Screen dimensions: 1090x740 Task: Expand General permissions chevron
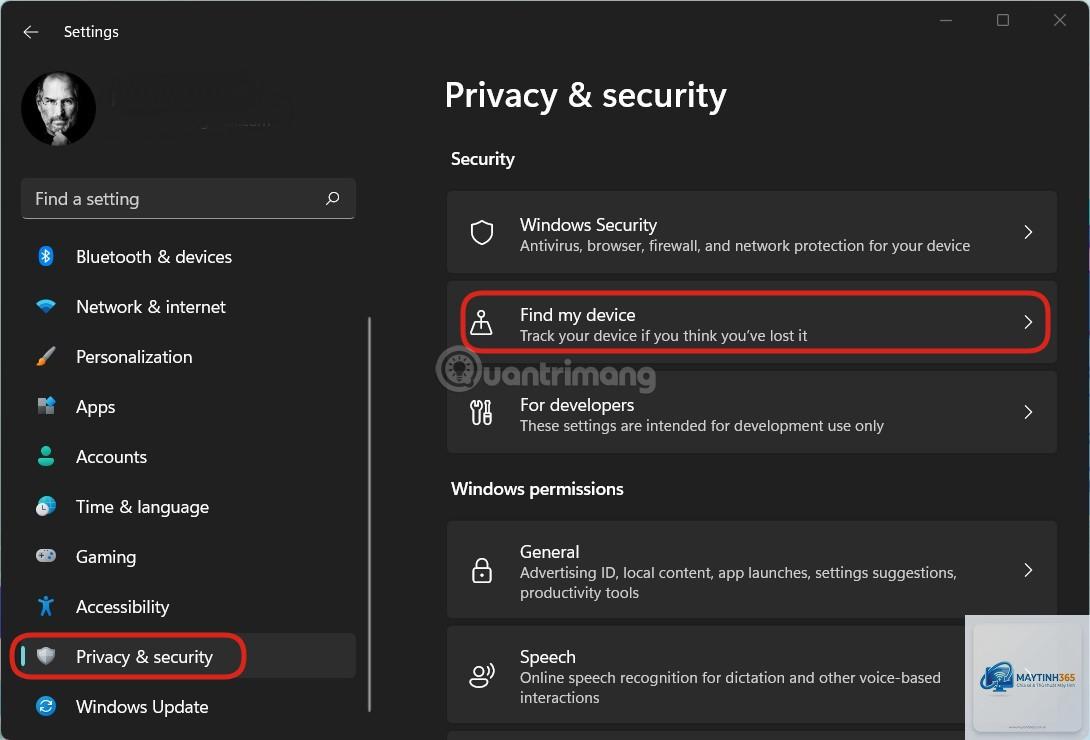point(1028,570)
